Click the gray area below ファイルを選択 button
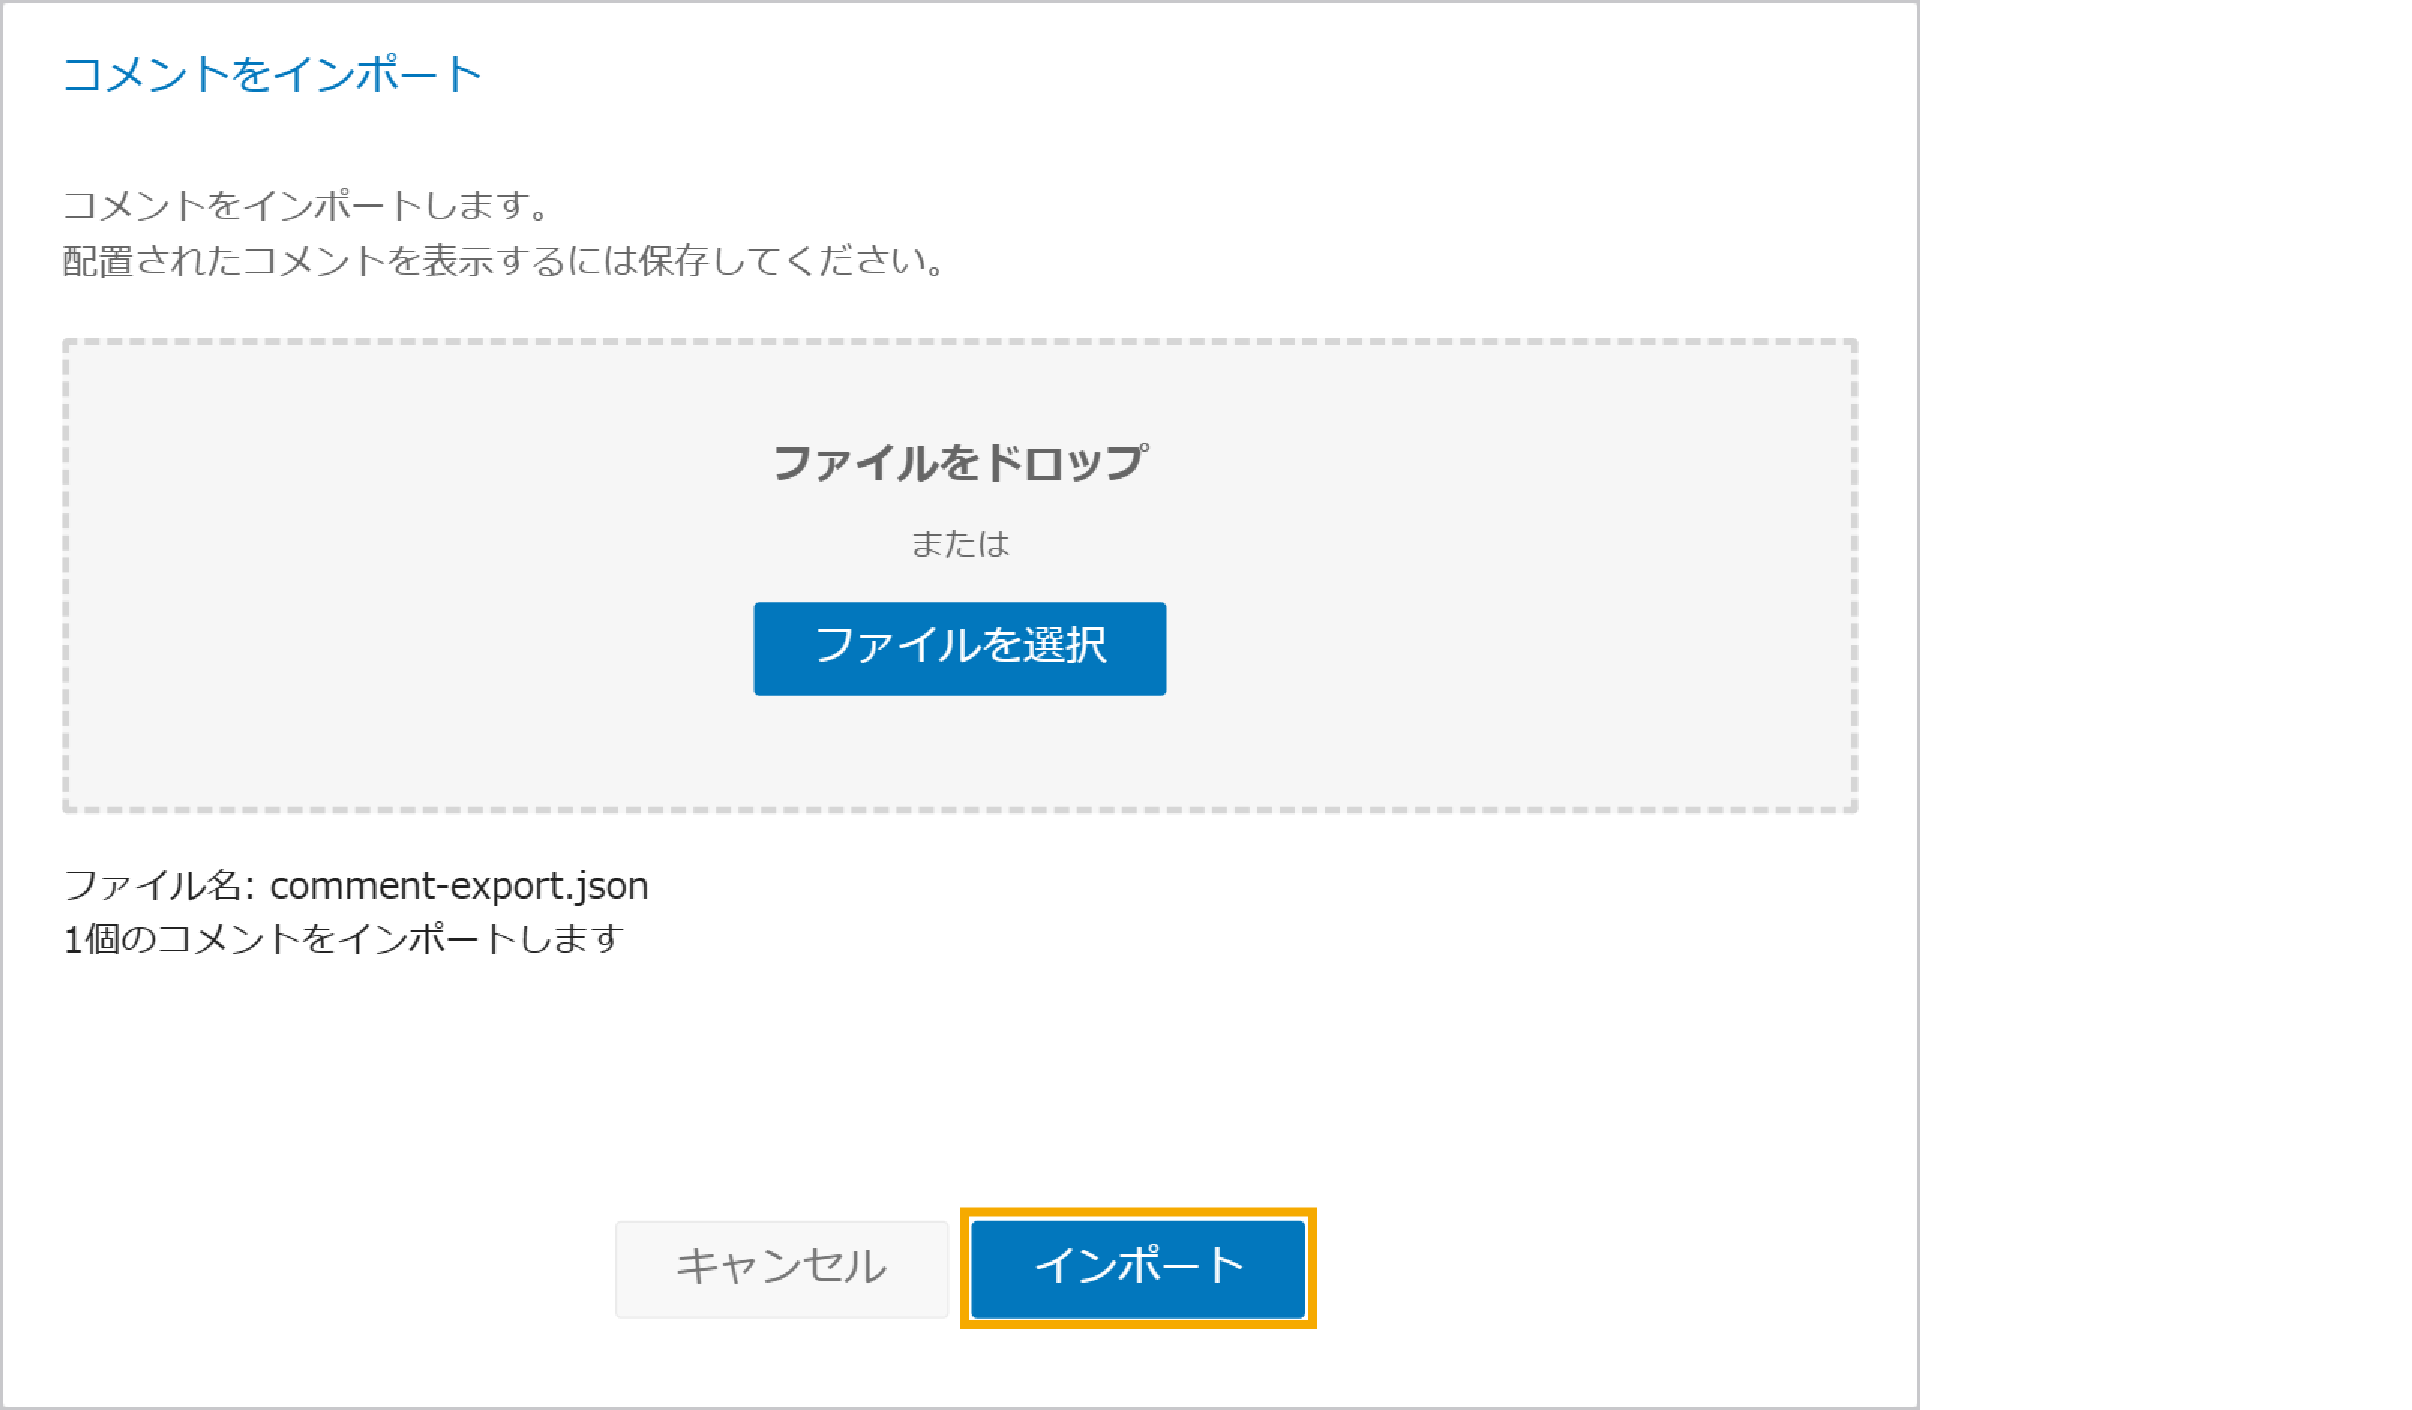This screenshot has width=2412, height=1410. point(960,750)
